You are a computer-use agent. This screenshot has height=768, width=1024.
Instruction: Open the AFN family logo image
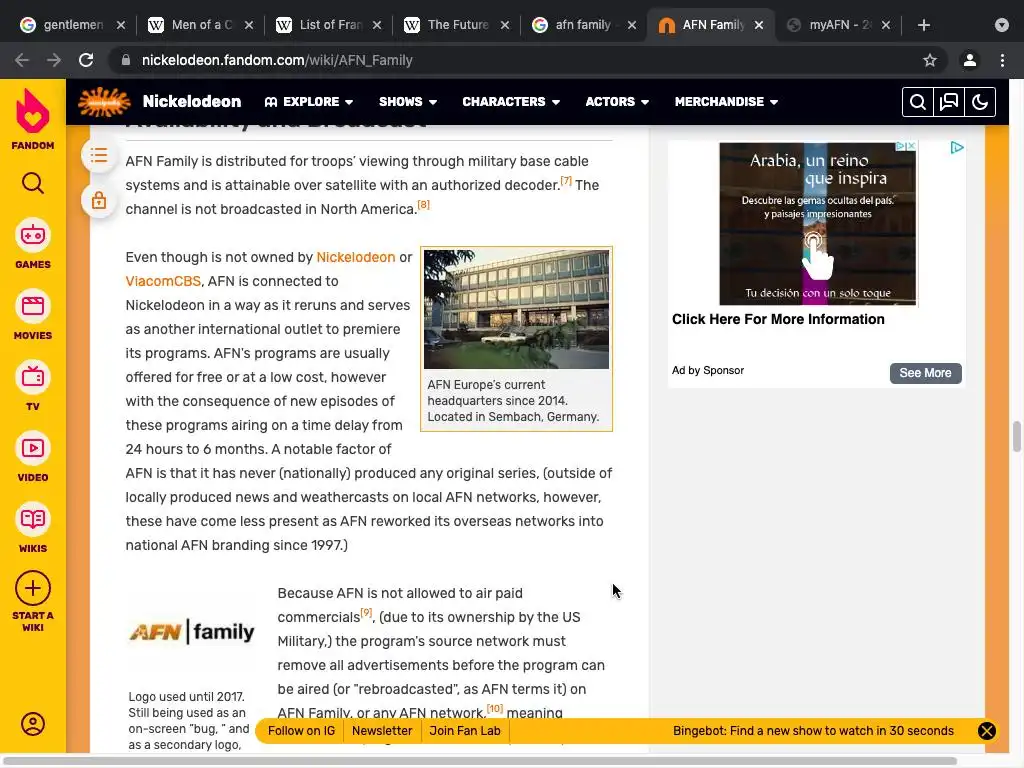point(191,631)
